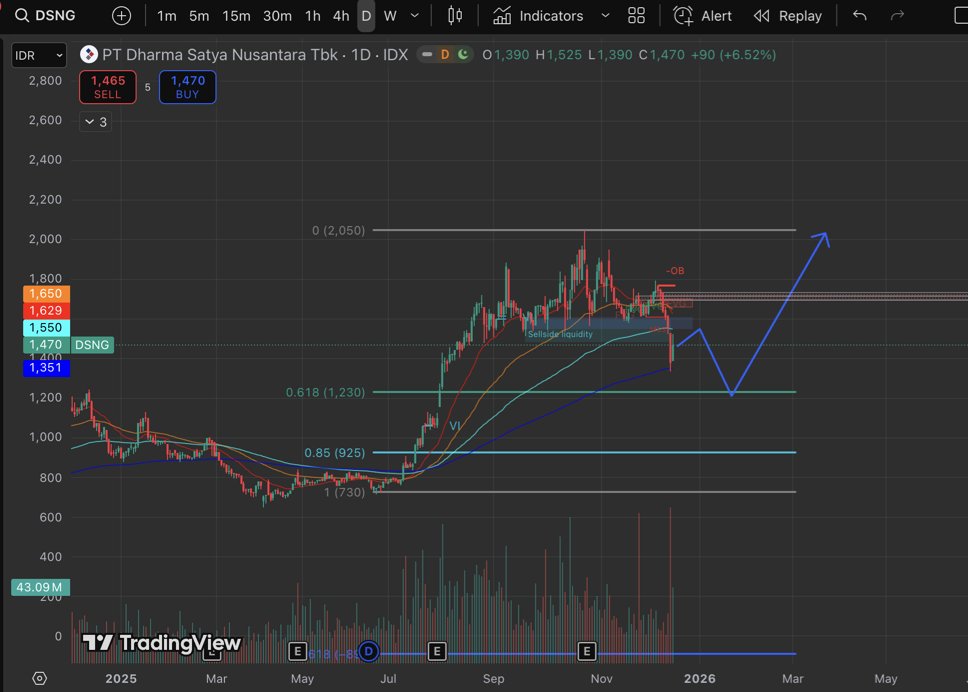This screenshot has height=692, width=969.
Task: Select the 15m timeframe
Action: (236, 15)
